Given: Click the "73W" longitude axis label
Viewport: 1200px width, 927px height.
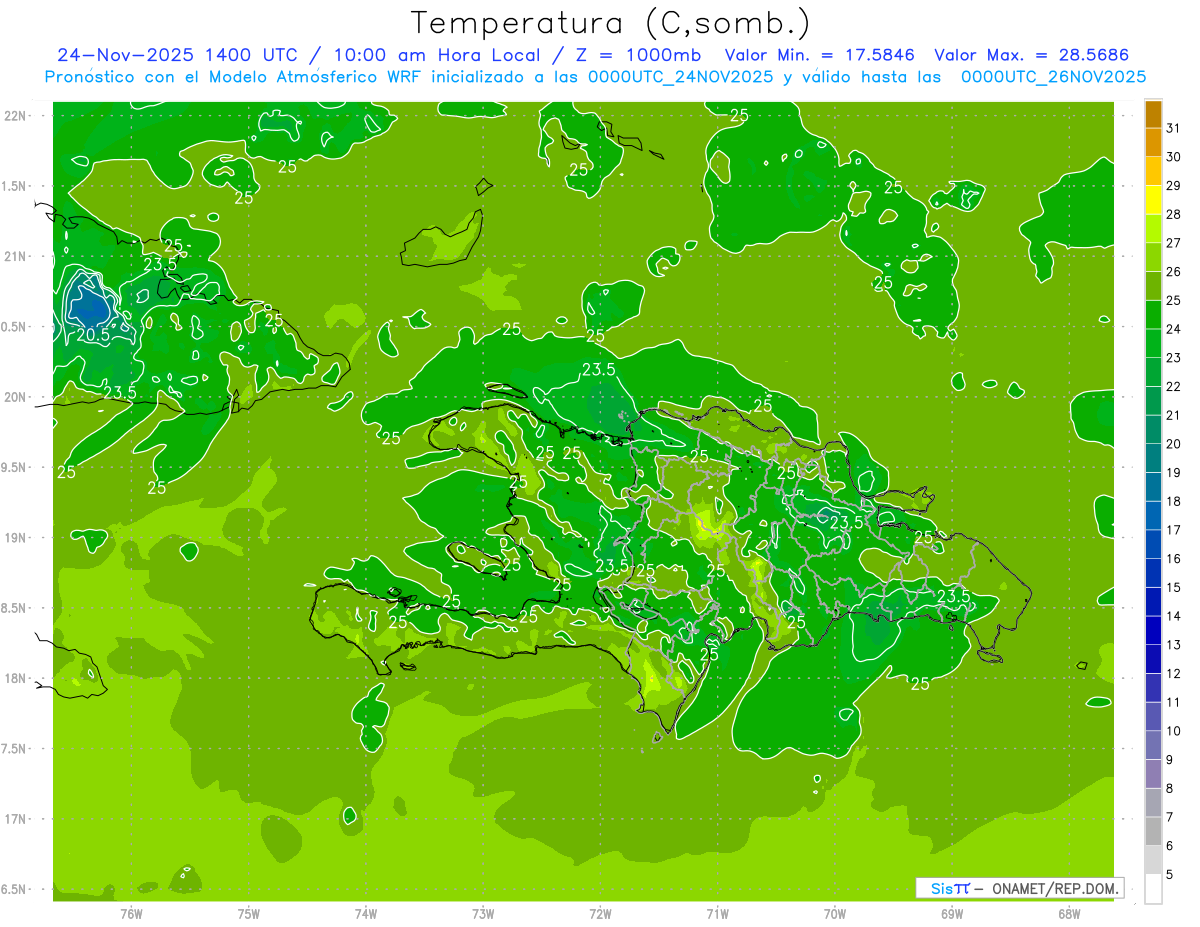Looking at the screenshot, I should (483, 913).
